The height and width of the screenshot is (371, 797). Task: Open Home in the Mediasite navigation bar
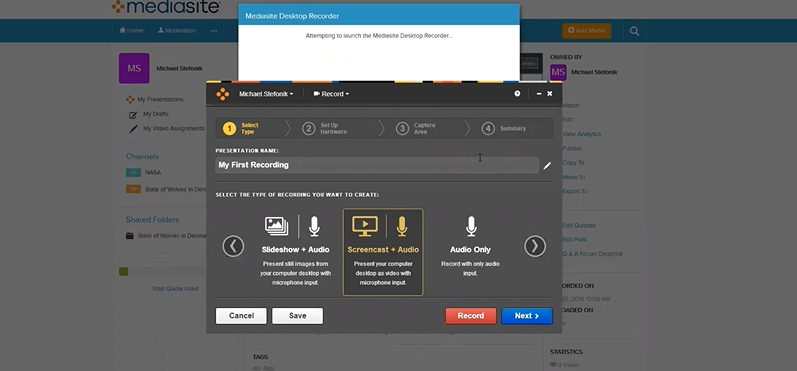click(131, 30)
